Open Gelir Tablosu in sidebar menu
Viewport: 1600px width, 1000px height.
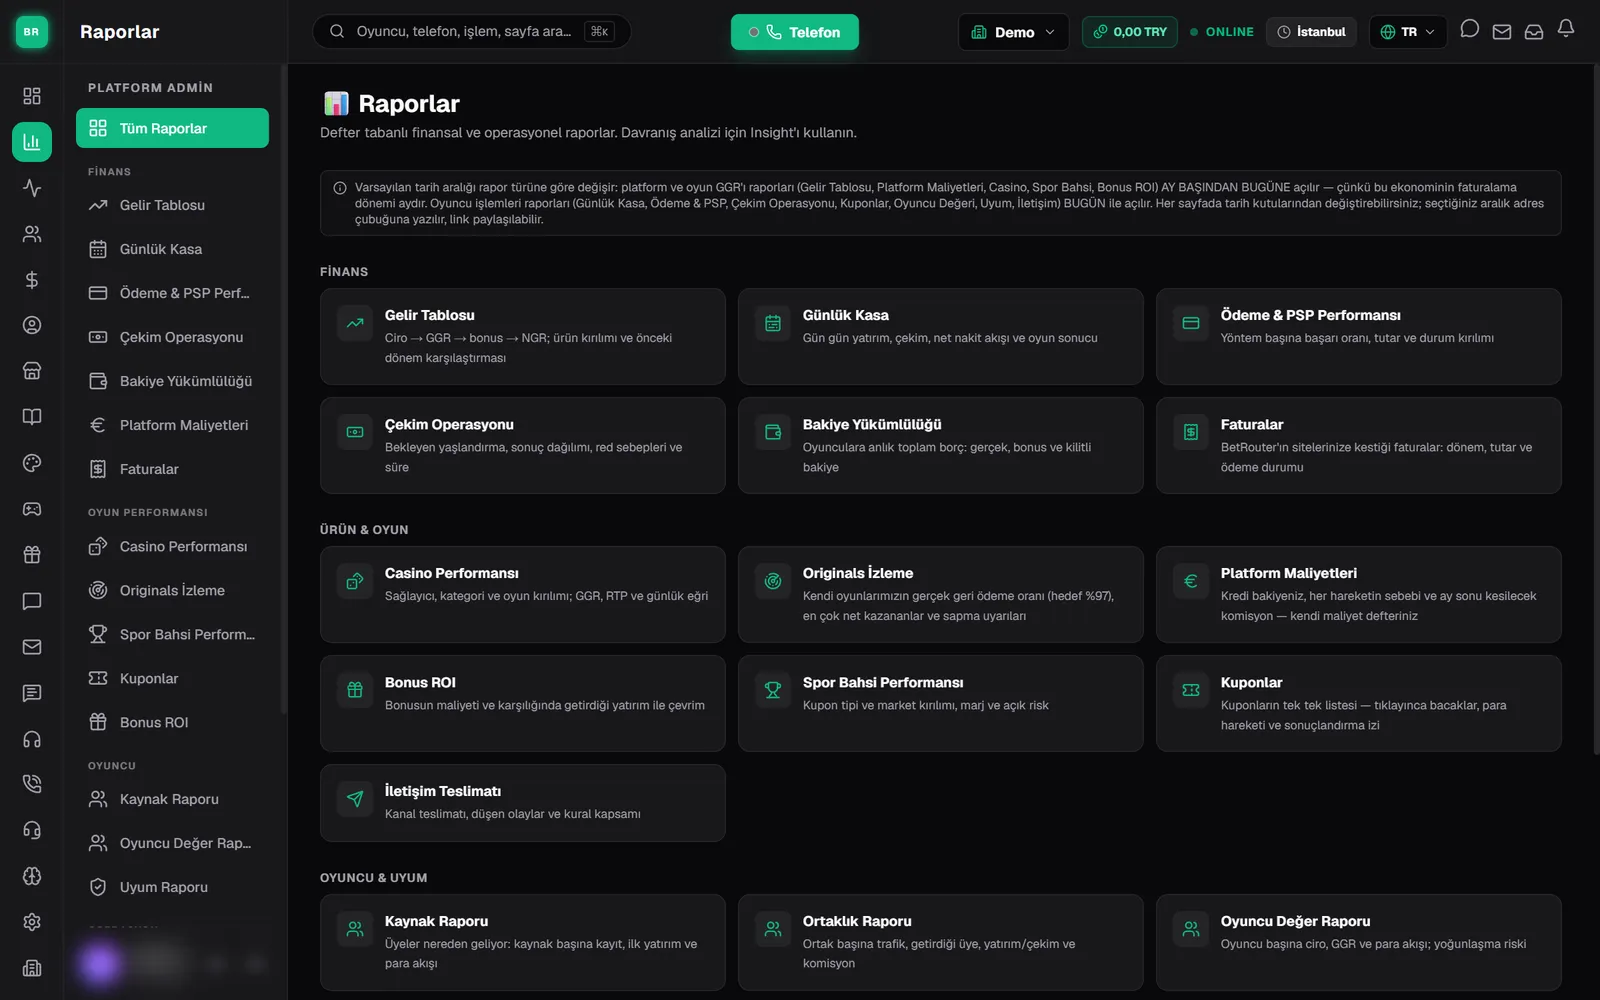(x=172, y=205)
